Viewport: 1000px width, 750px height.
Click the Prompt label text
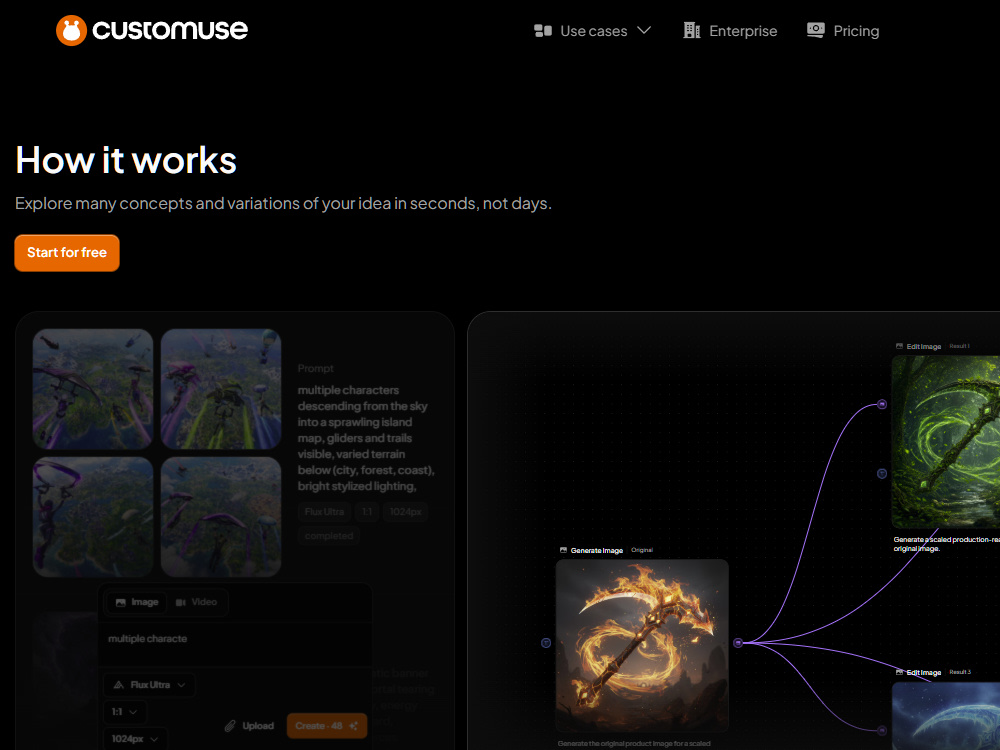pos(316,369)
